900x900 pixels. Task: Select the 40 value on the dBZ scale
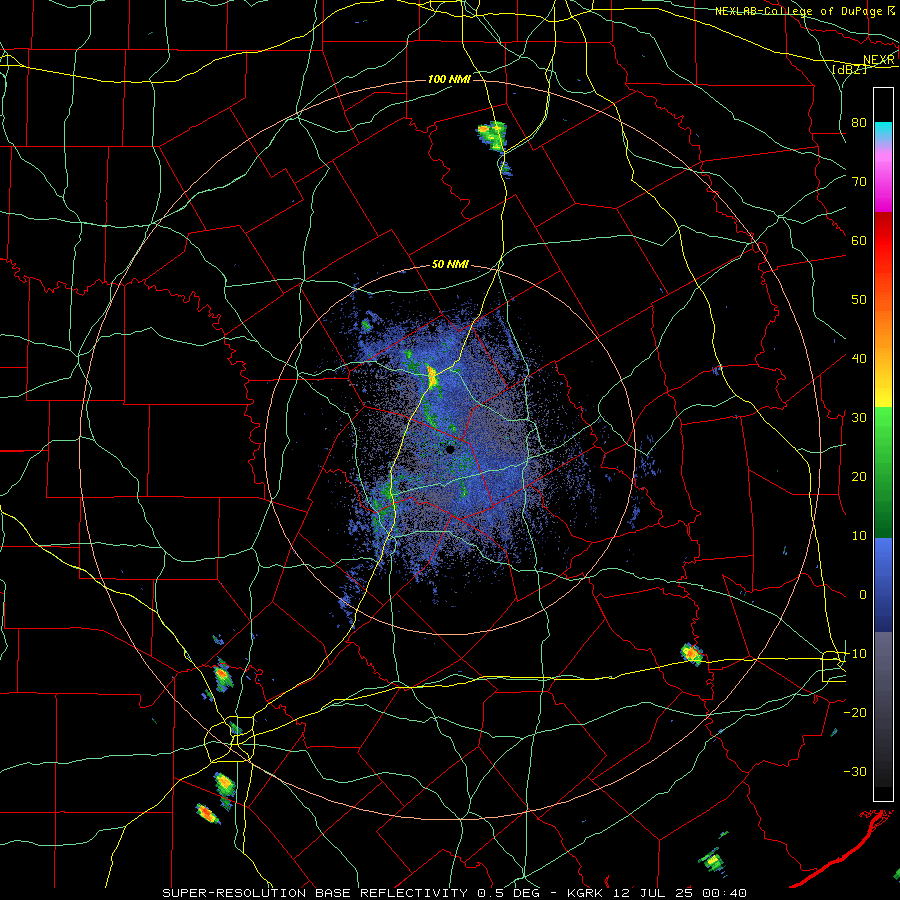coord(859,359)
